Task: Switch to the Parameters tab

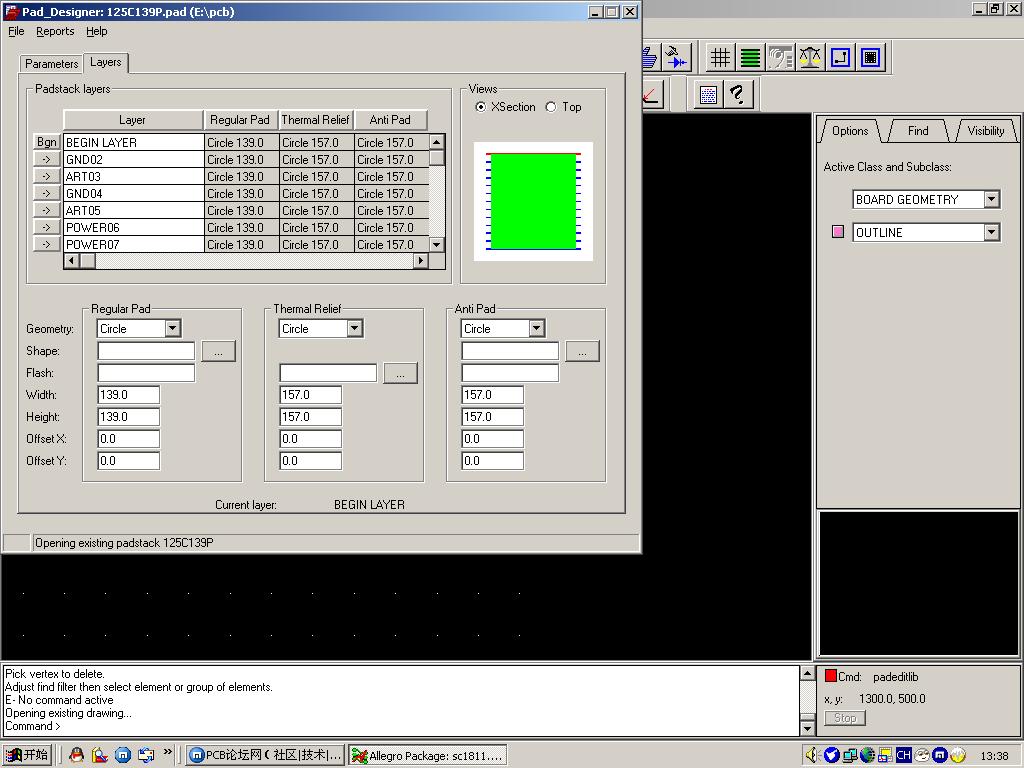Action: click(51, 64)
